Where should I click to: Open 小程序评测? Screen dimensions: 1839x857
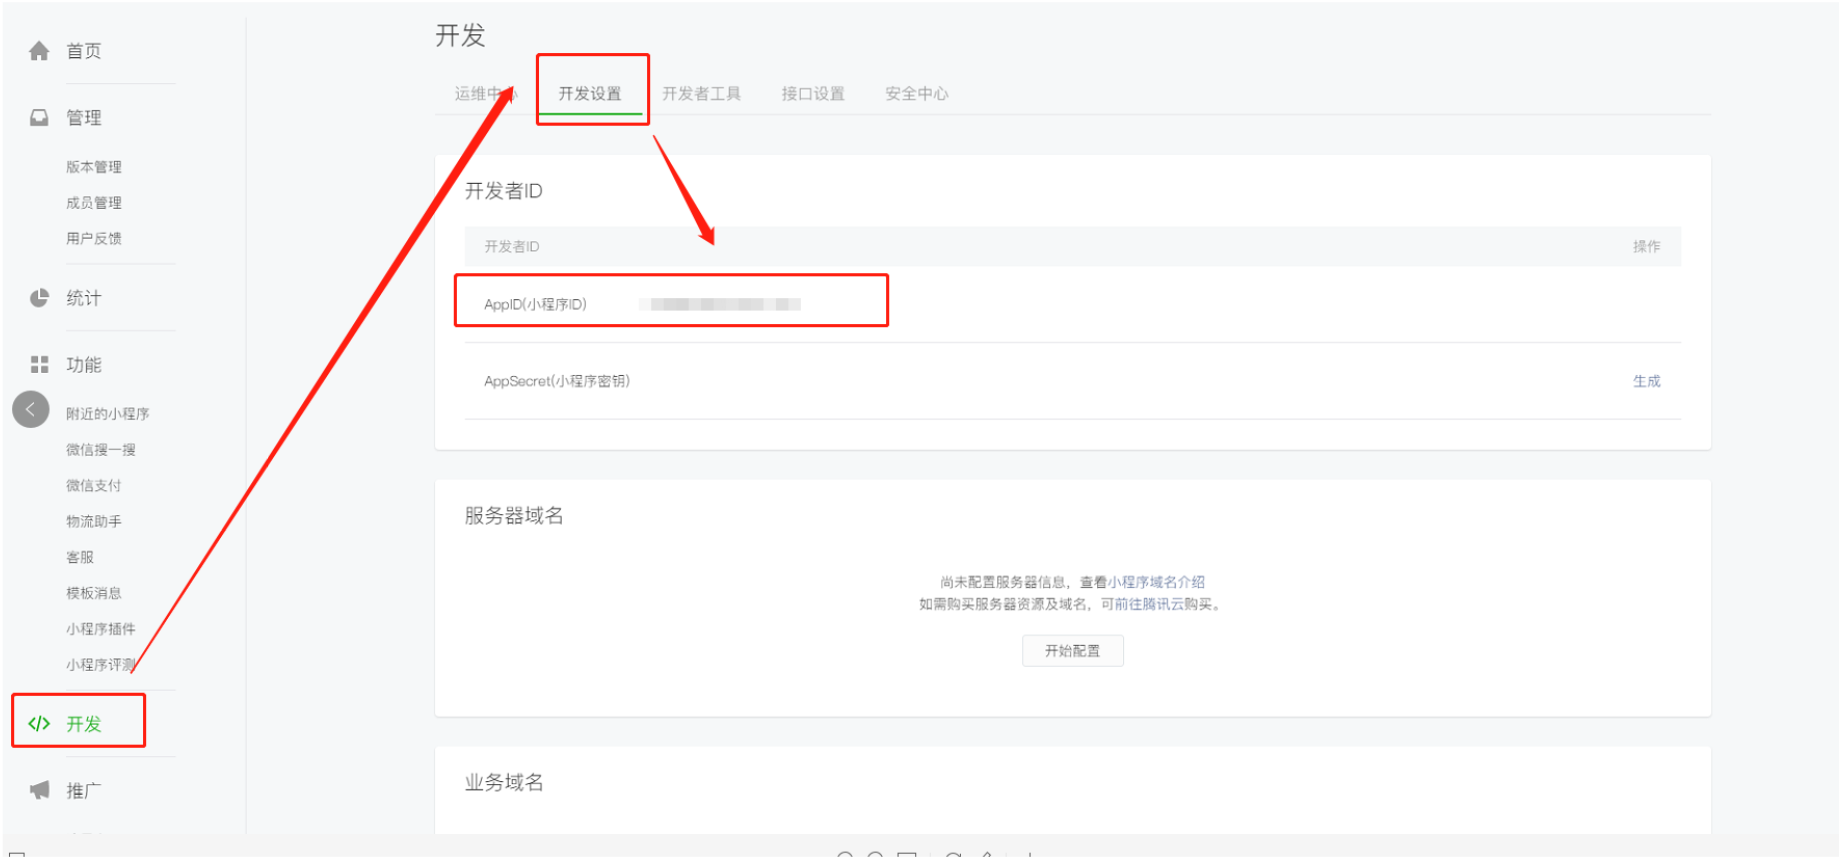[x=101, y=665]
